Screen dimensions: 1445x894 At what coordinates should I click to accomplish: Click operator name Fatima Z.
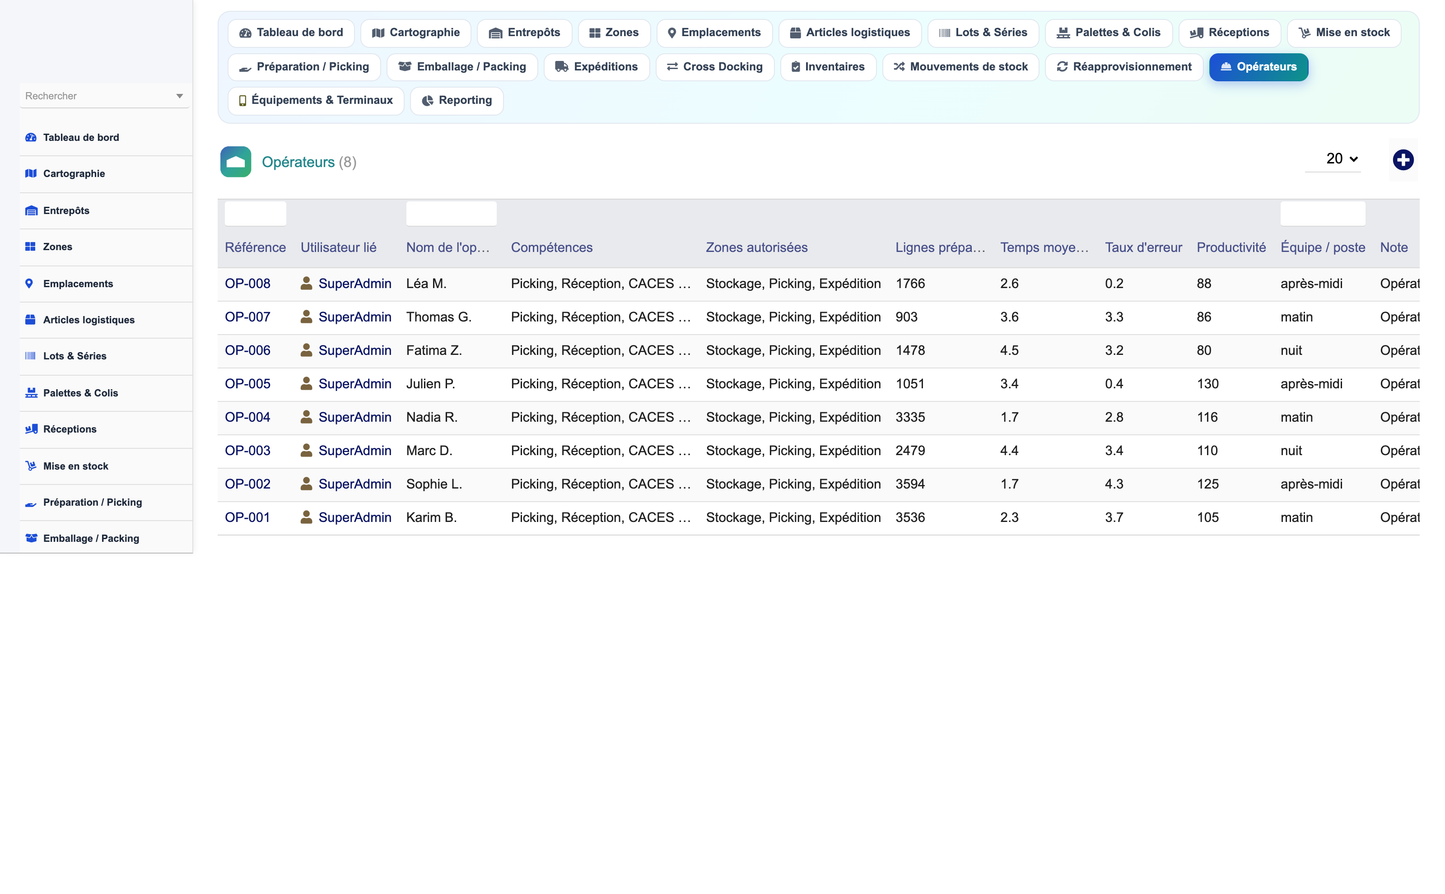point(434,351)
